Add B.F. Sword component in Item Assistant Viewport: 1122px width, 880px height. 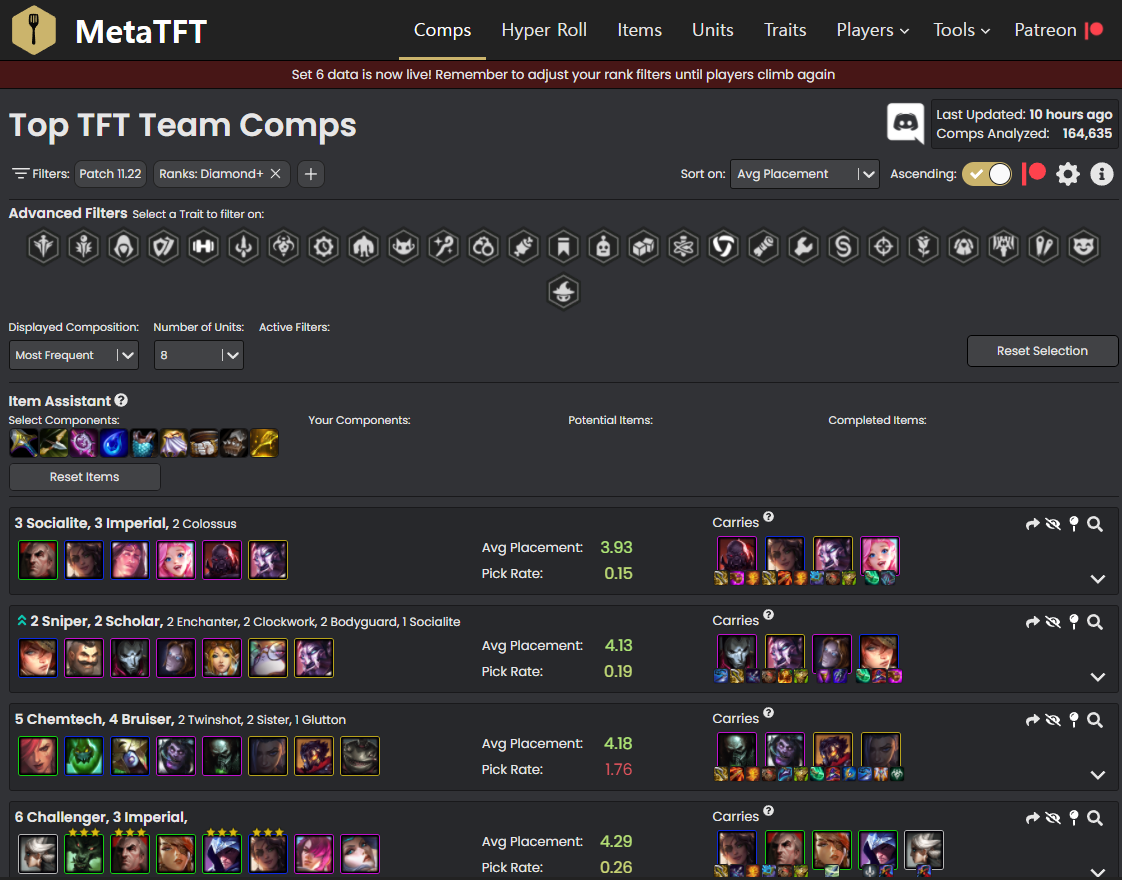point(24,443)
